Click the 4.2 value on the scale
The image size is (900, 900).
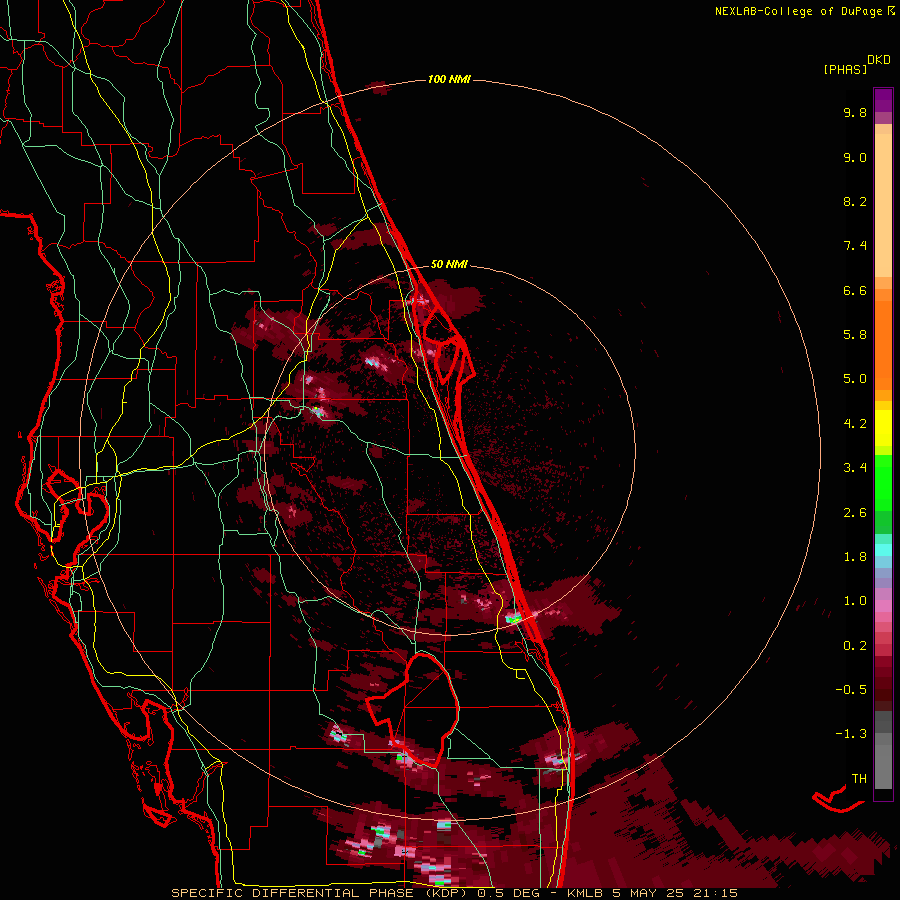pyautogui.click(x=855, y=424)
